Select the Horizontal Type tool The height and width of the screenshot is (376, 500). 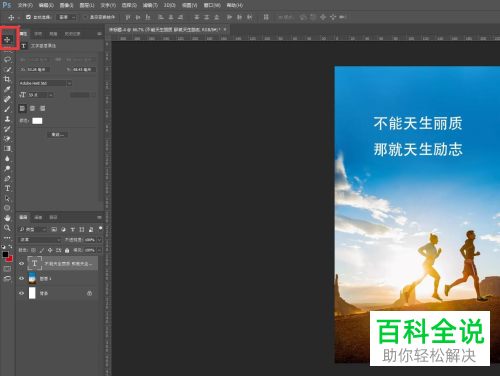pos(7,188)
